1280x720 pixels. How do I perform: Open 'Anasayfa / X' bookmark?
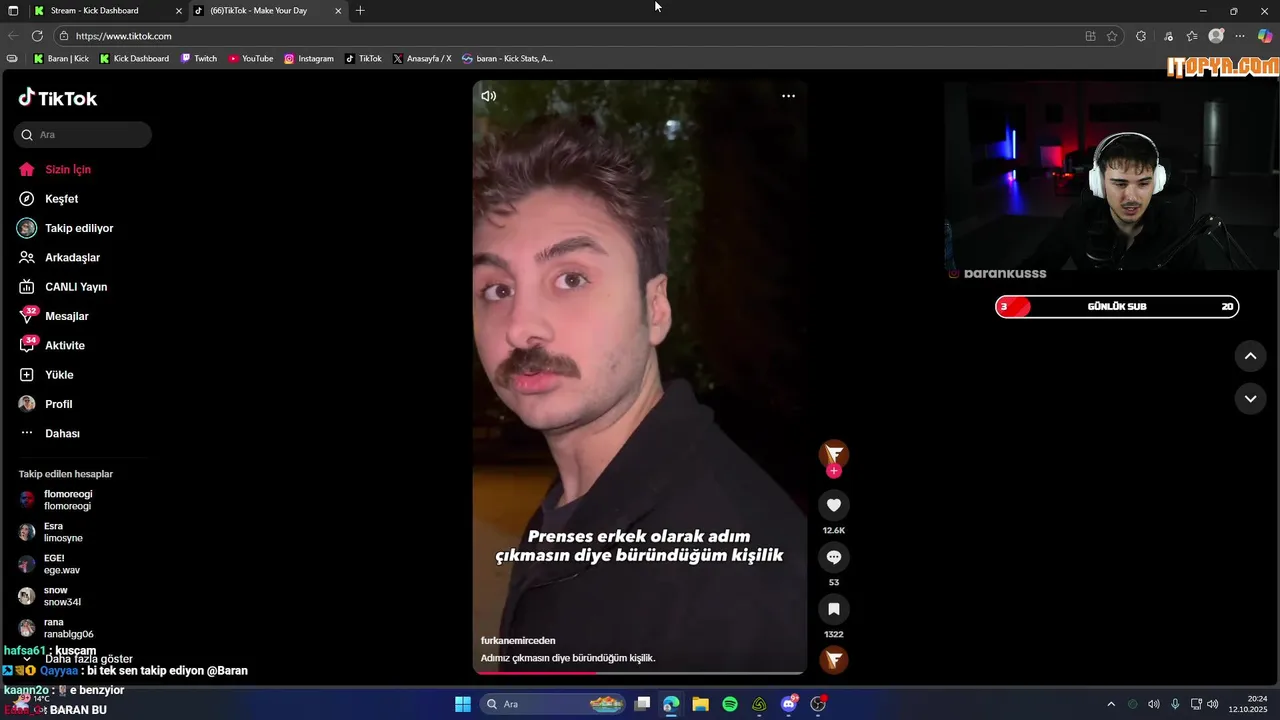pos(422,59)
